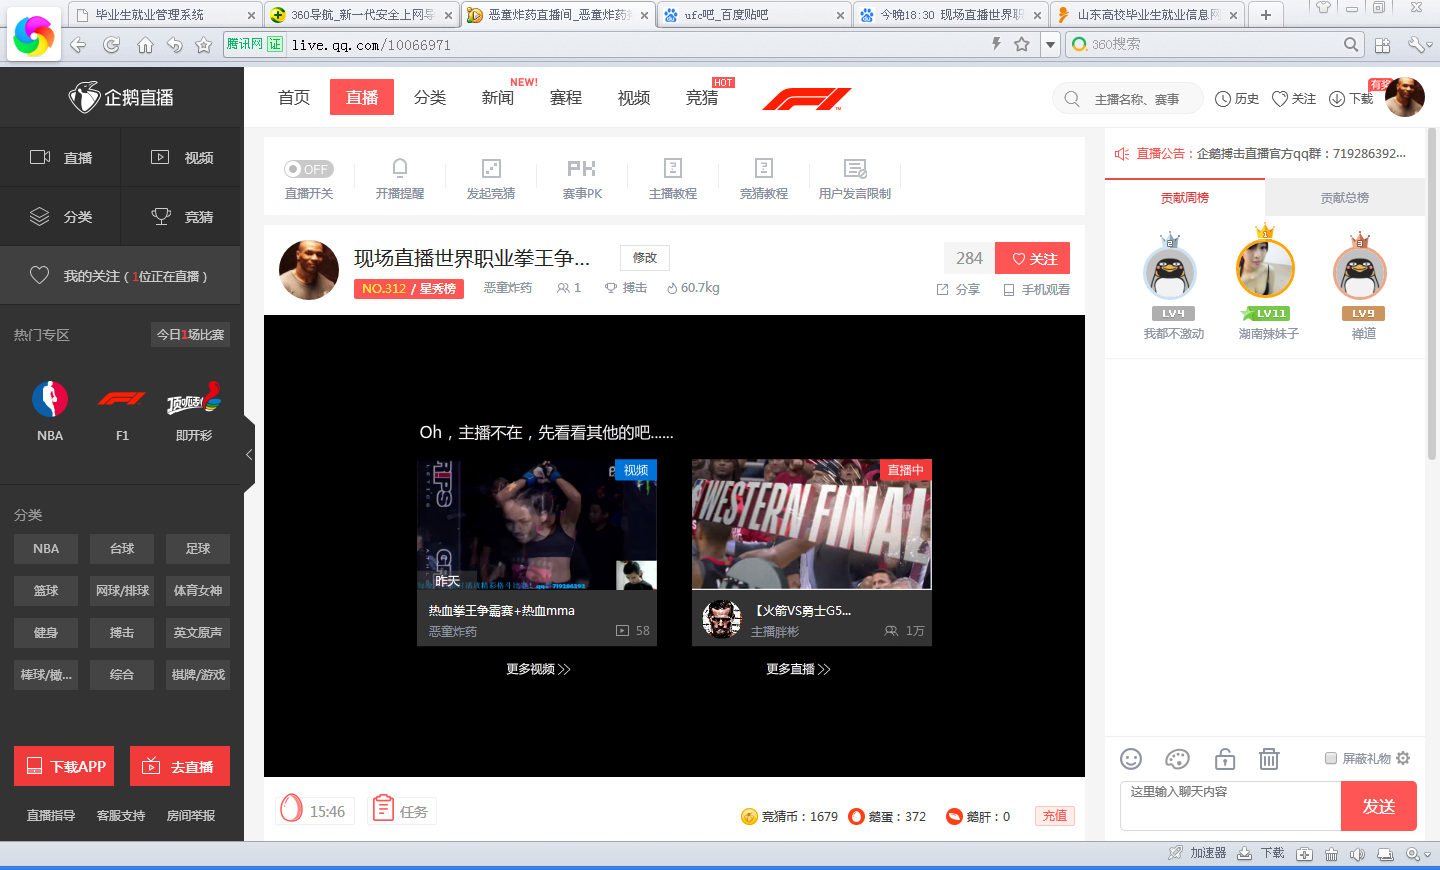
Task: Open the 主播教程 icon
Action: pos(673,168)
